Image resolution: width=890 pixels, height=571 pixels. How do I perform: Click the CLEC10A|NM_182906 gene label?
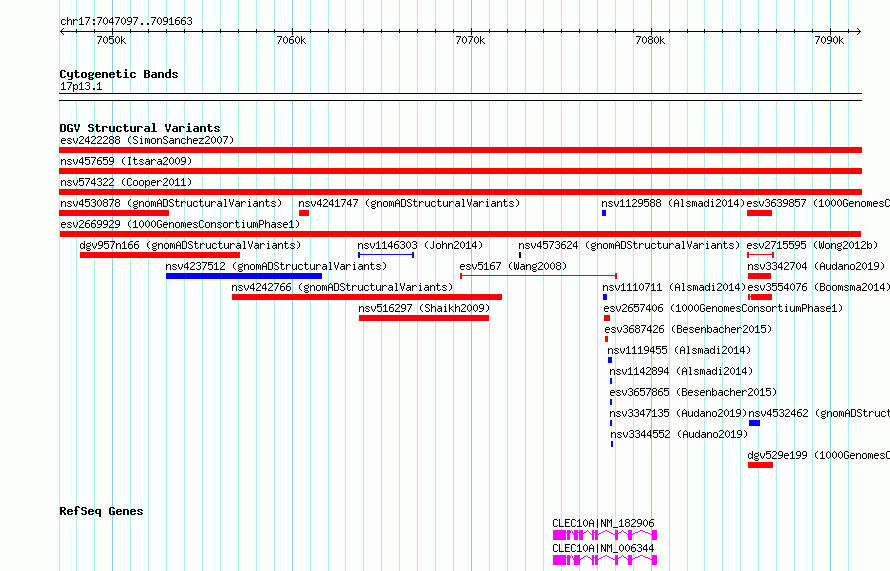603,523
